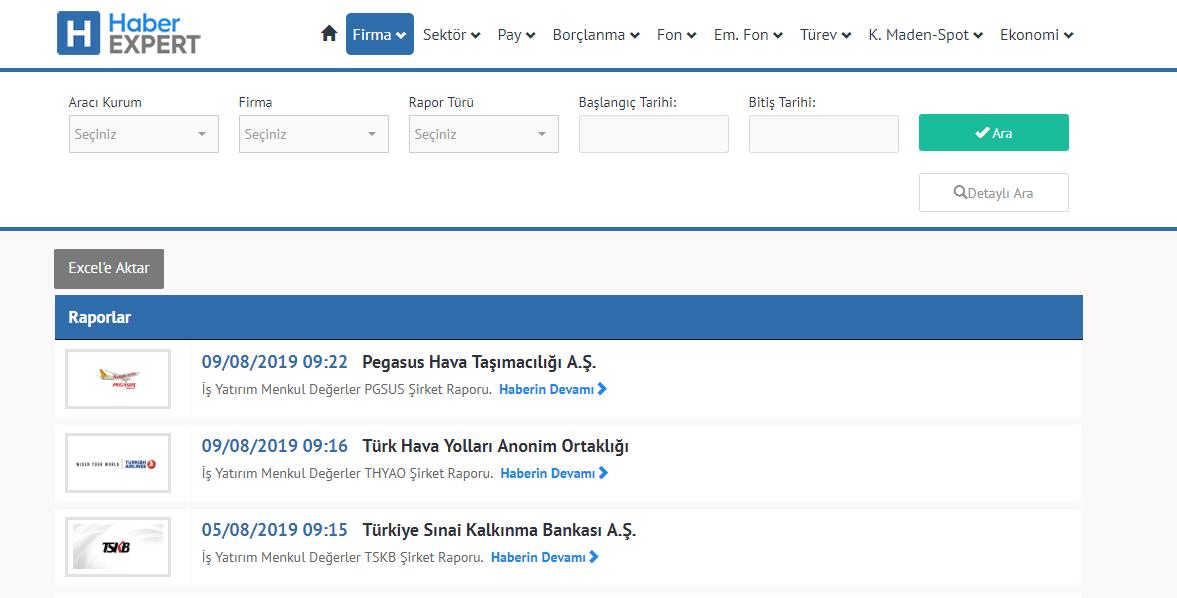Click the Bitiş Tarihi date field
Viewport: 1177px width, 598px height.
point(823,134)
